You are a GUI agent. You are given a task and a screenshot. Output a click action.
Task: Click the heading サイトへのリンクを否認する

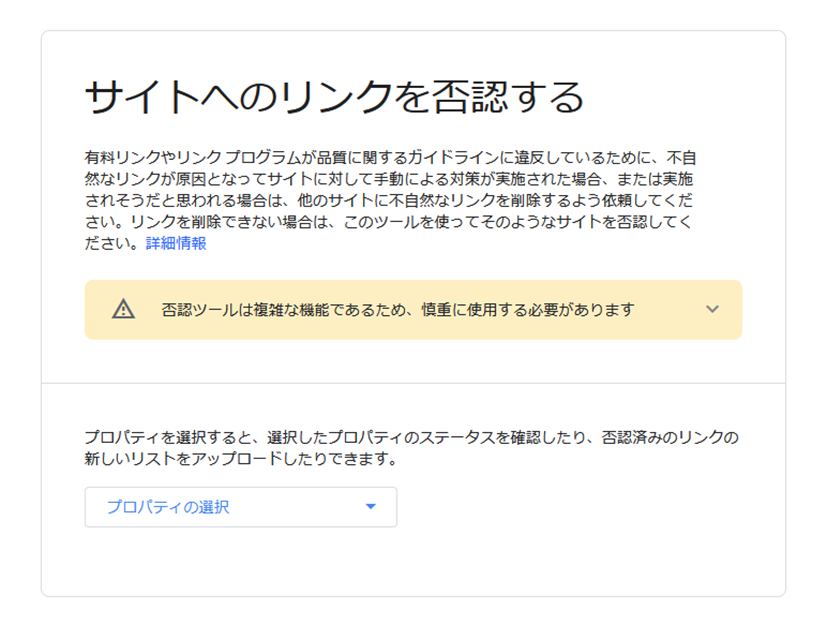pyautogui.click(x=334, y=97)
